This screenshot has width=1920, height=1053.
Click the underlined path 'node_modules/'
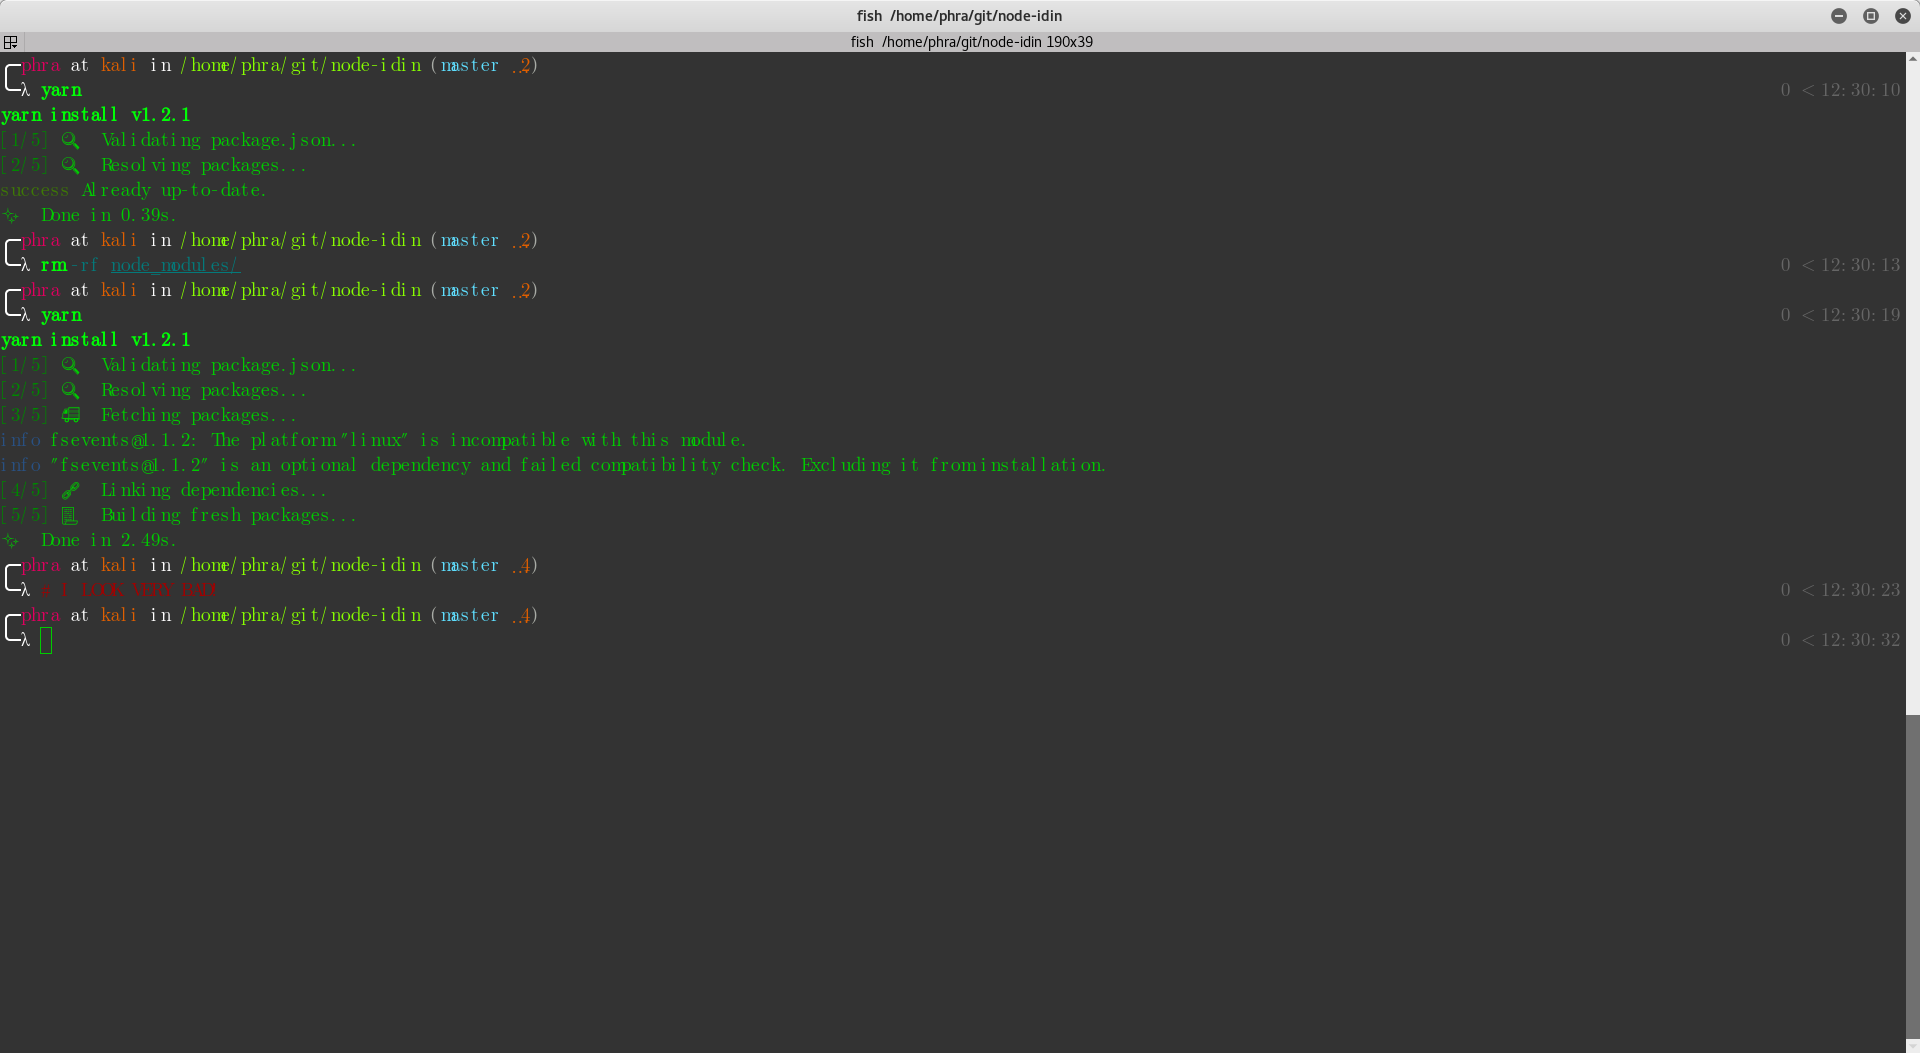point(176,265)
